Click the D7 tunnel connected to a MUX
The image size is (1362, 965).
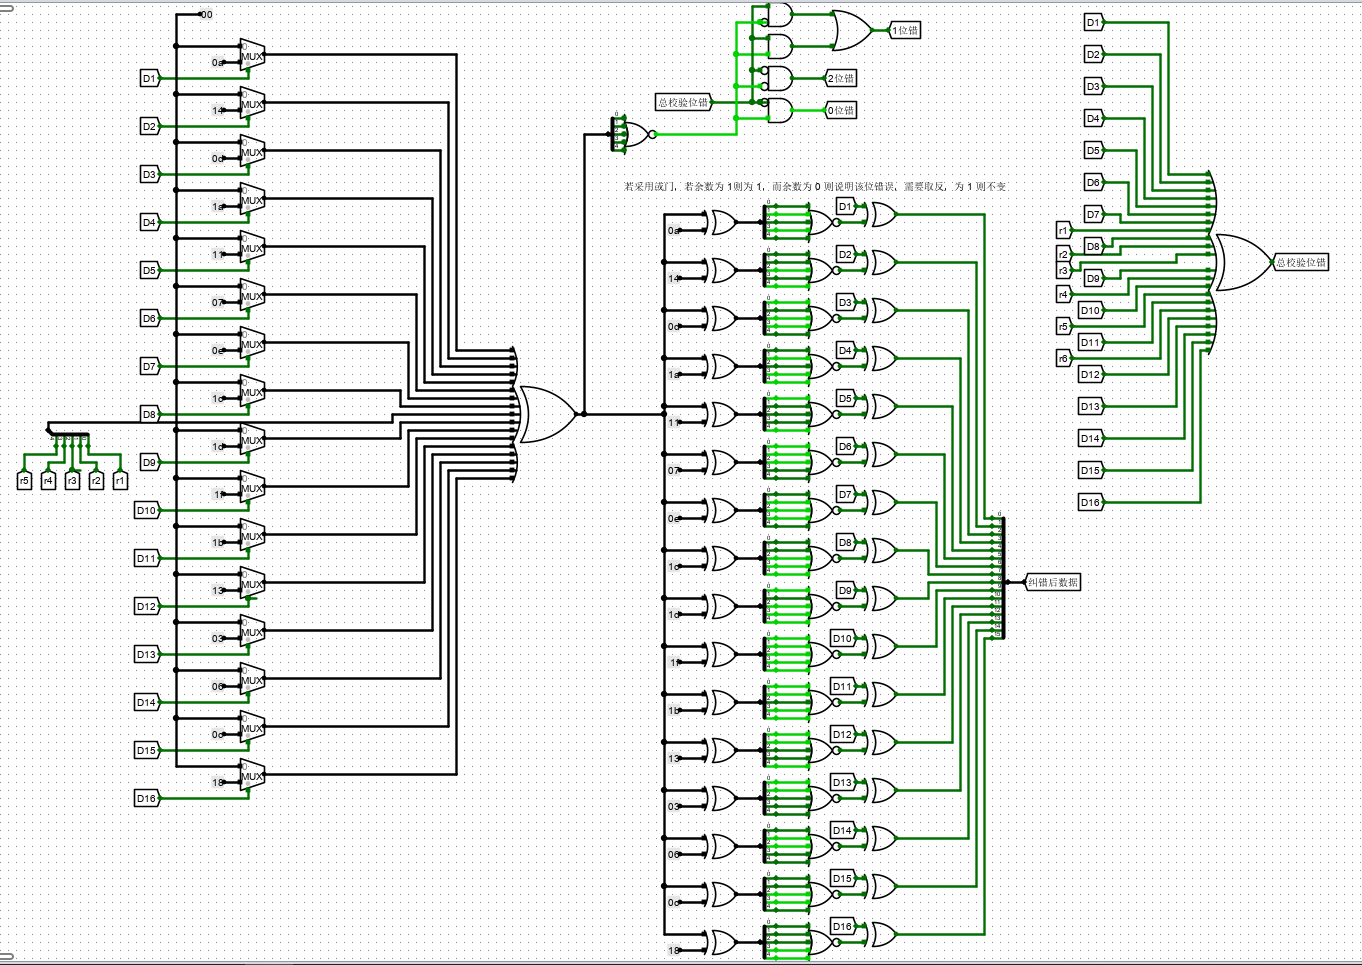click(149, 366)
